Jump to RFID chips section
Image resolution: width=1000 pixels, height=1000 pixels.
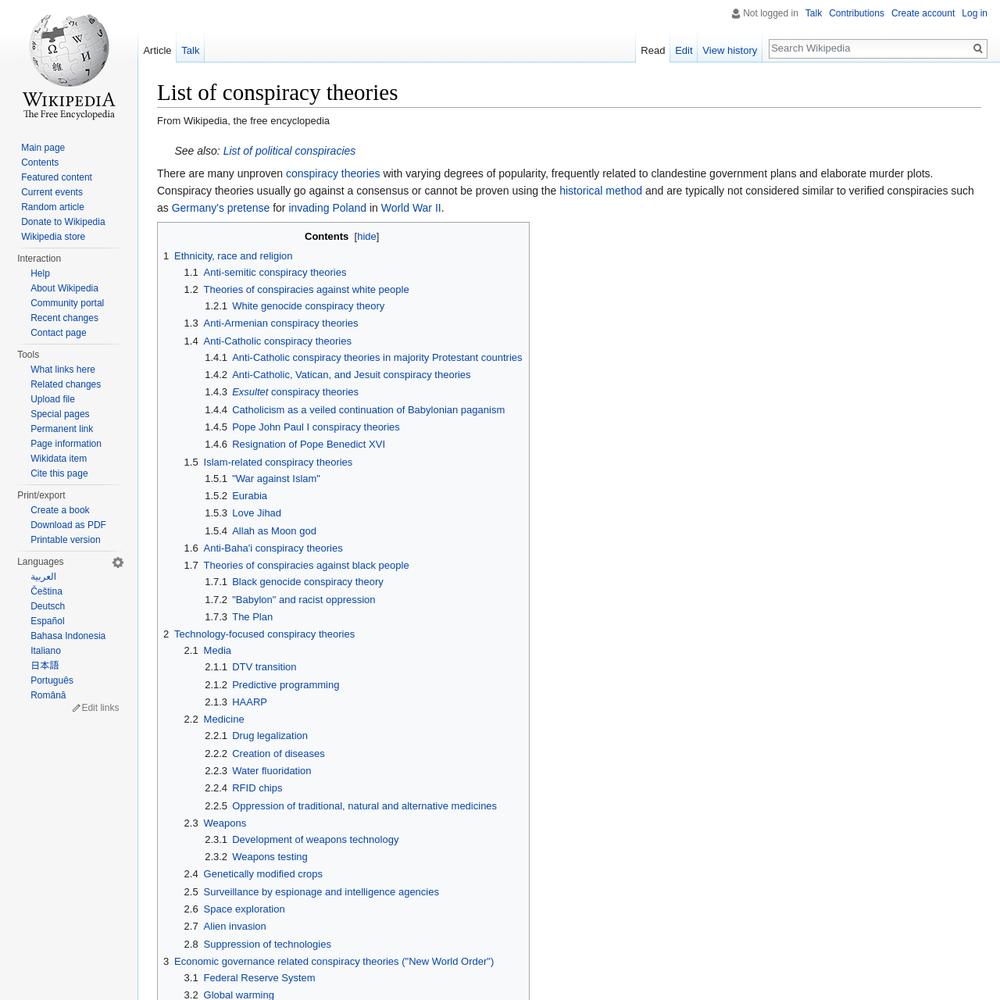[x=257, y=788]
